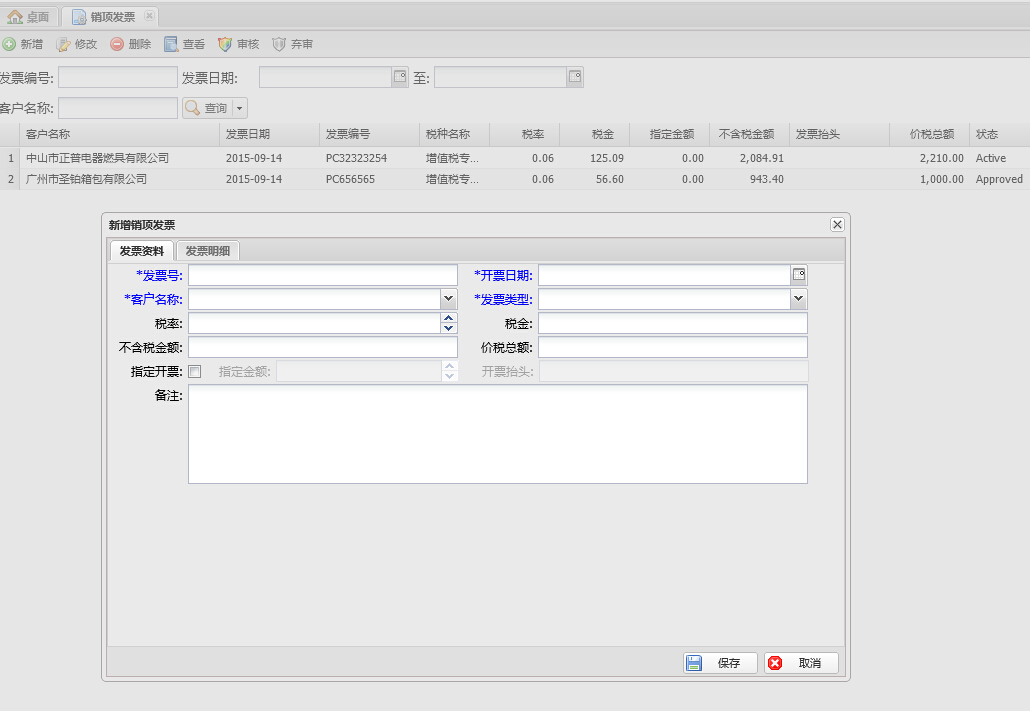Switch to the 发票明细 tab
This screenshot has width=1030, height=711.
(208, 251)
